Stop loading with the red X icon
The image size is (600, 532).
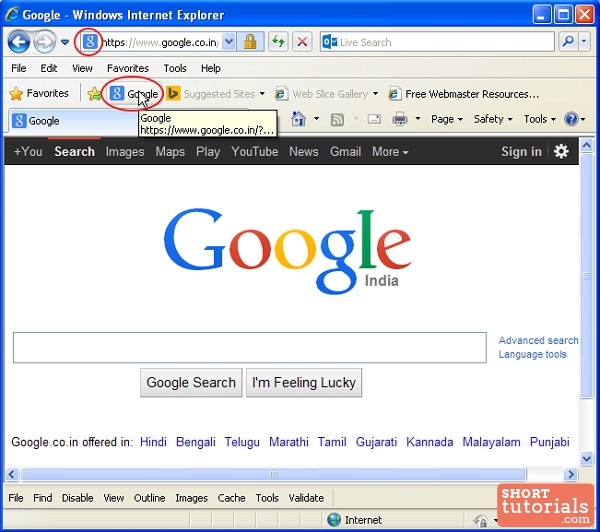click(302, 42)
